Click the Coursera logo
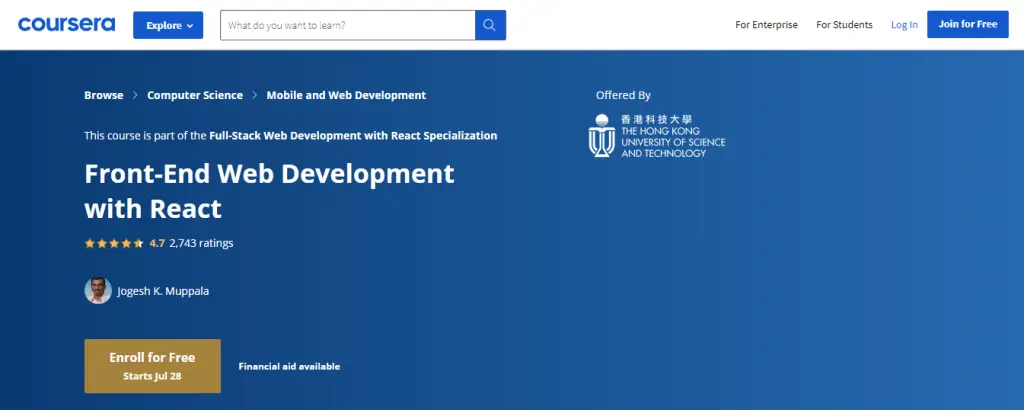The image size is (1024, 410). 66,24
